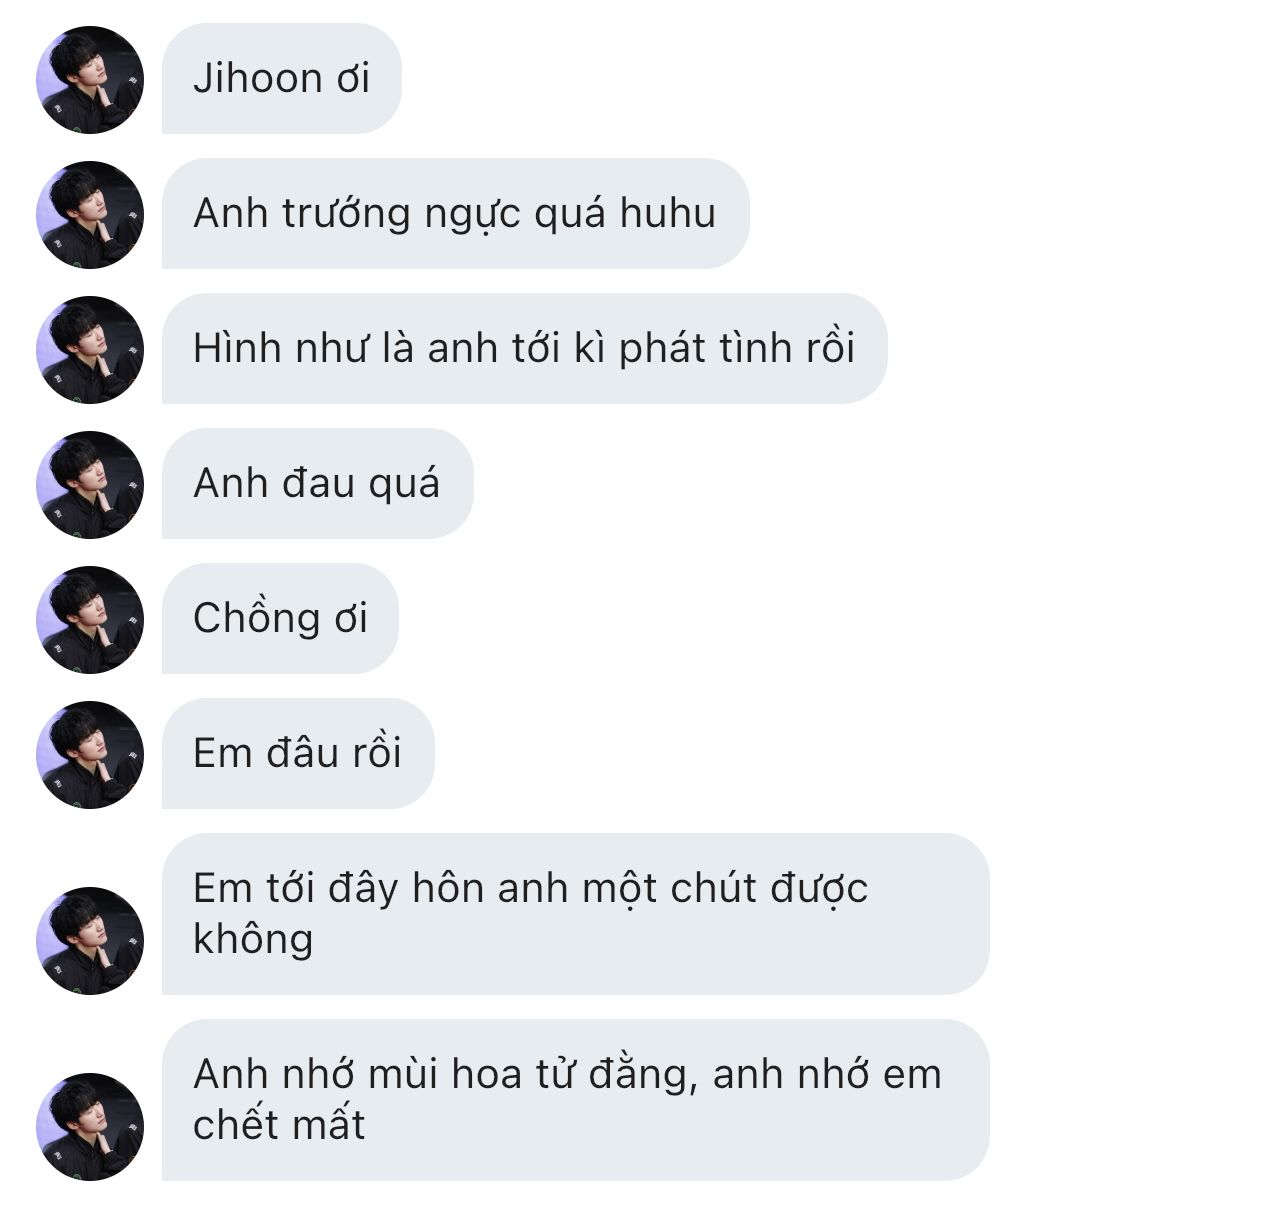Select the "Anh nhớ mùi hoa tử đằng" message
The height and width of the screenshot is (1225, 1270).
click(x=576, y=1100)
